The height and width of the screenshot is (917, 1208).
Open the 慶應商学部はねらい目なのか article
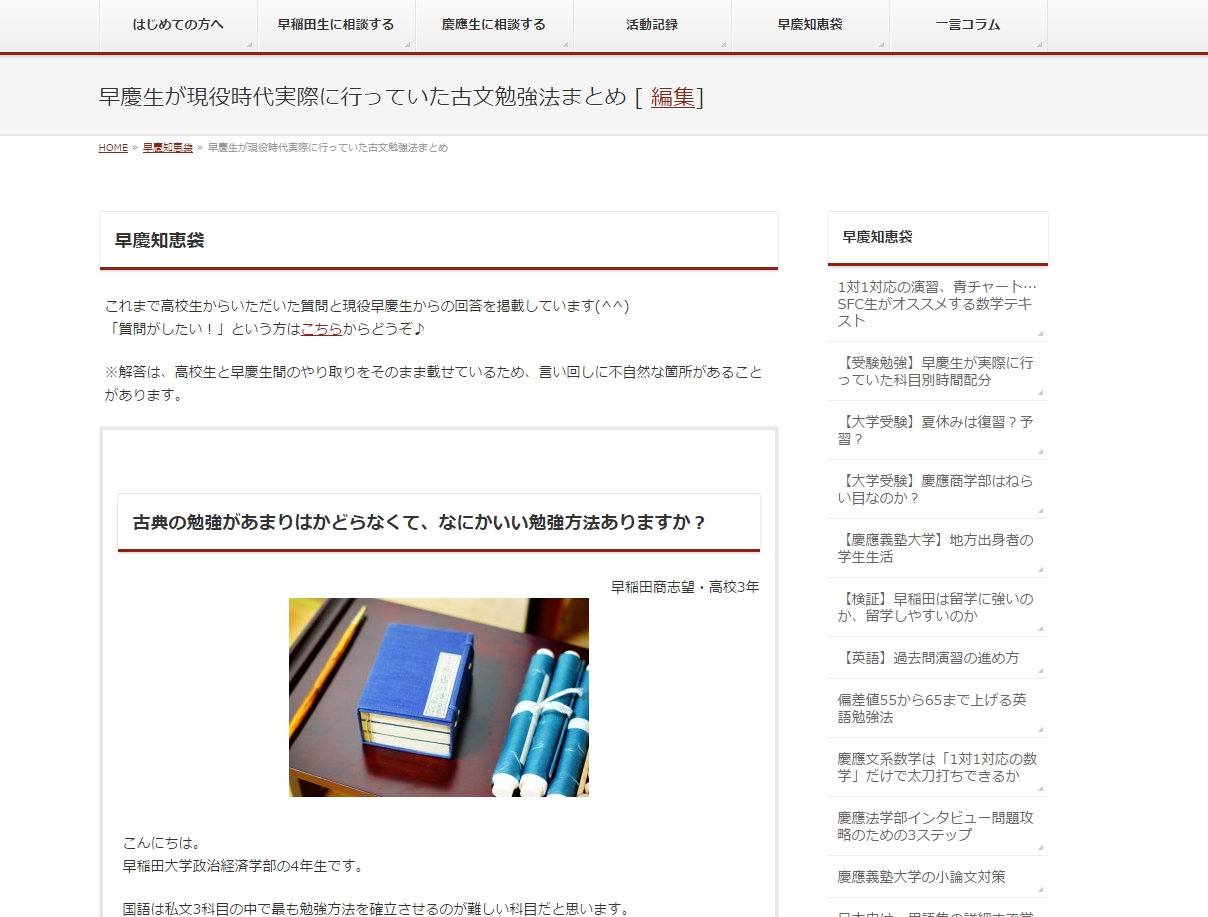[938, 490]
